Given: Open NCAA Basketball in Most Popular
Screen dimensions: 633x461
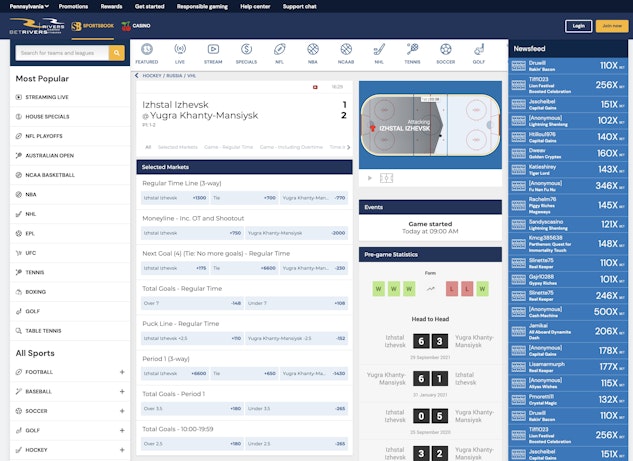Looking at the screenshot, I should pos(70,175).
